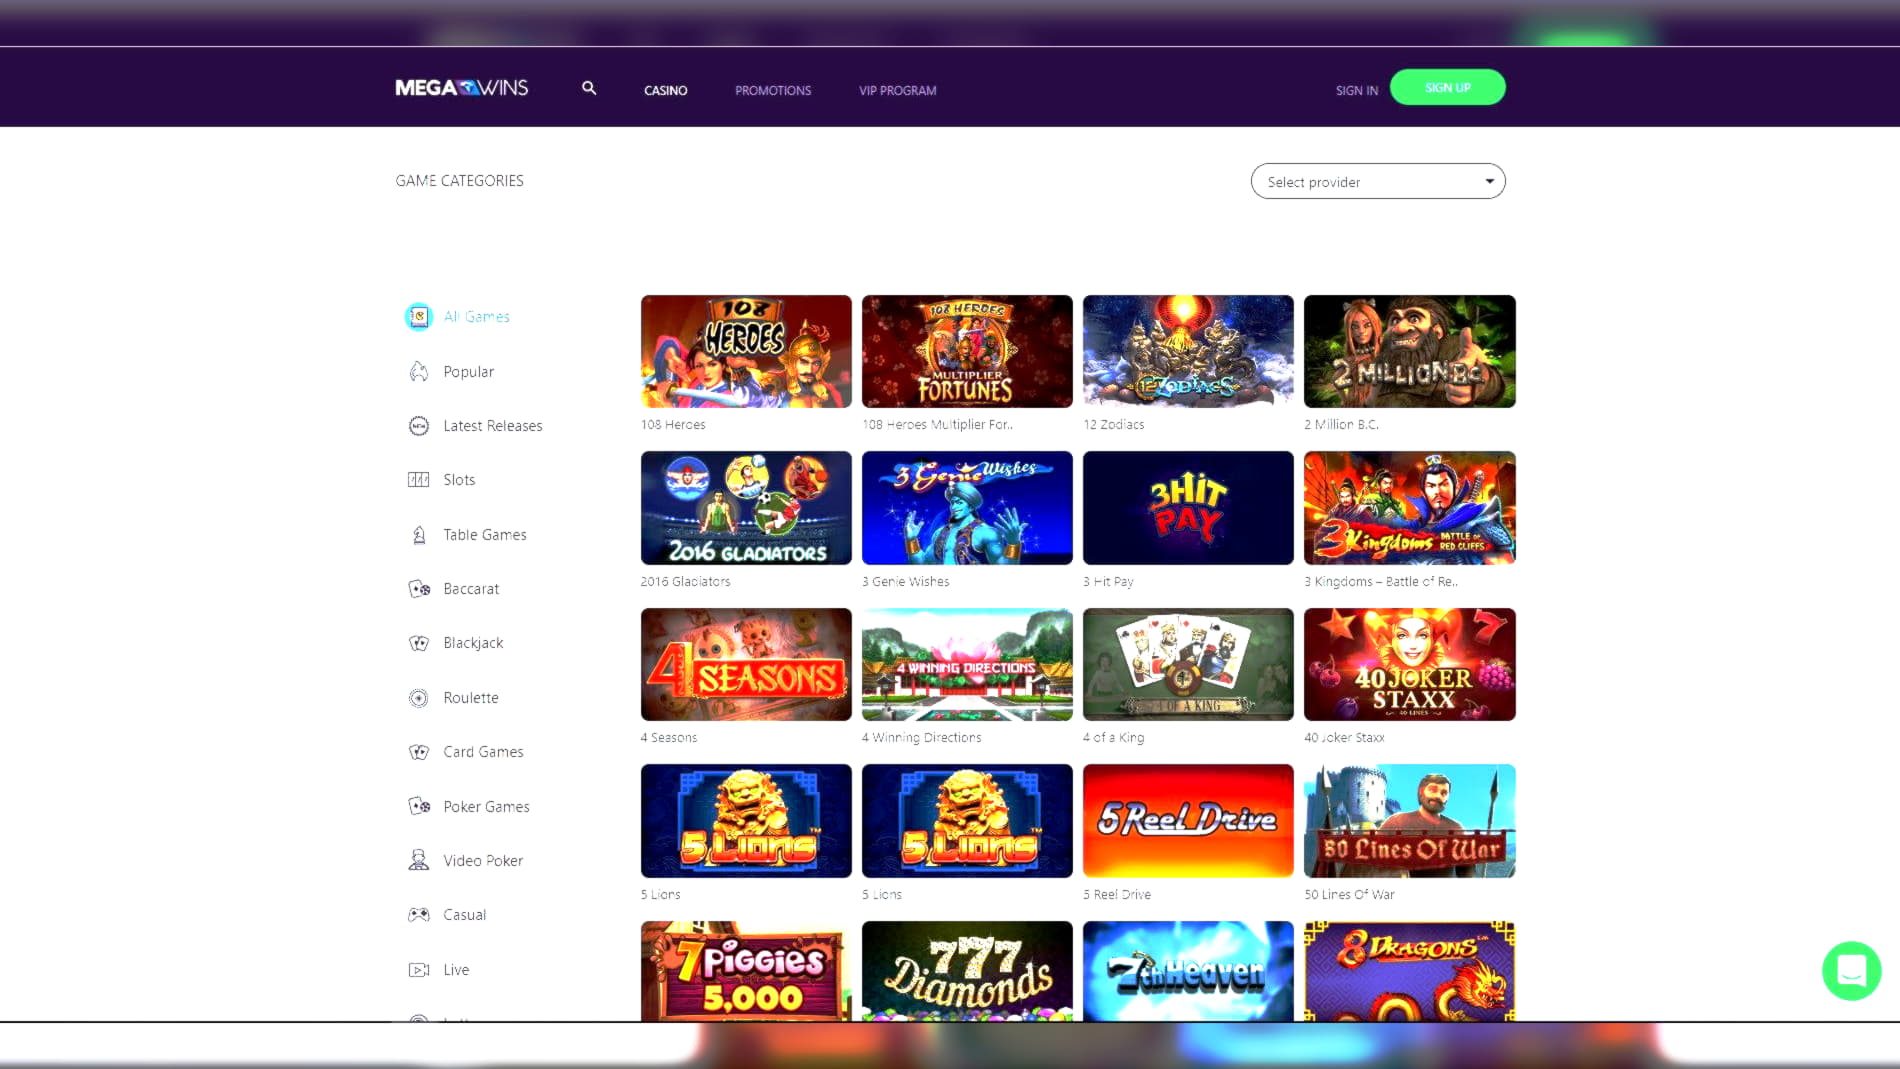Click the Mega Wins logo
The width and height of the screenshot is (1900, 1069).
click(462, 88)
